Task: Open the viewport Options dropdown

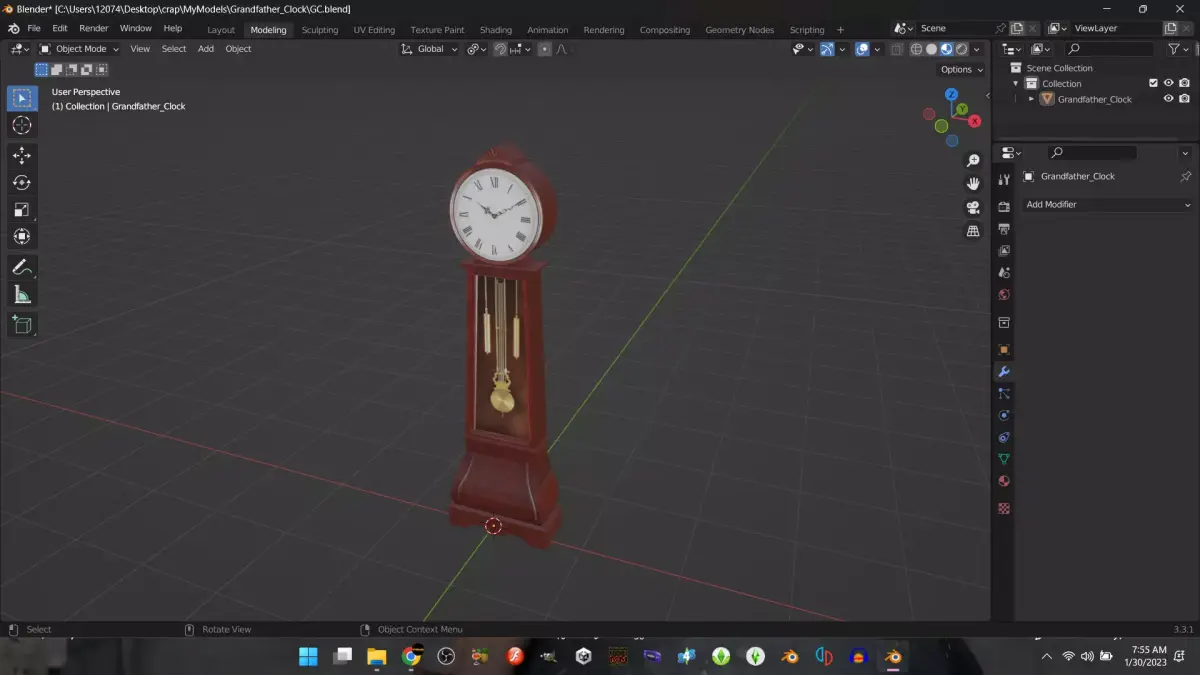Action: click(961, 69)
